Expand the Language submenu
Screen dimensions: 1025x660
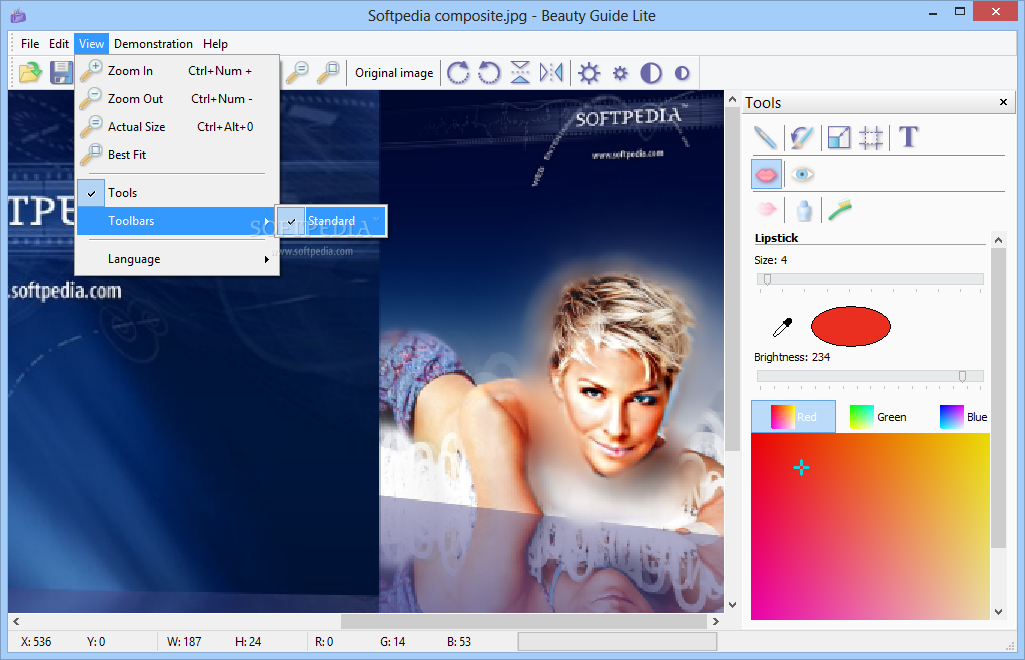[177, 259]
